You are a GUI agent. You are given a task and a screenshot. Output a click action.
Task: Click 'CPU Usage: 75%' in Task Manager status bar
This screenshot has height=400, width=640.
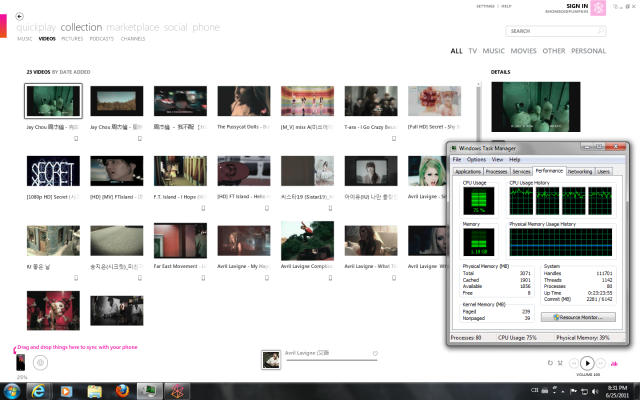click(517, 338)
